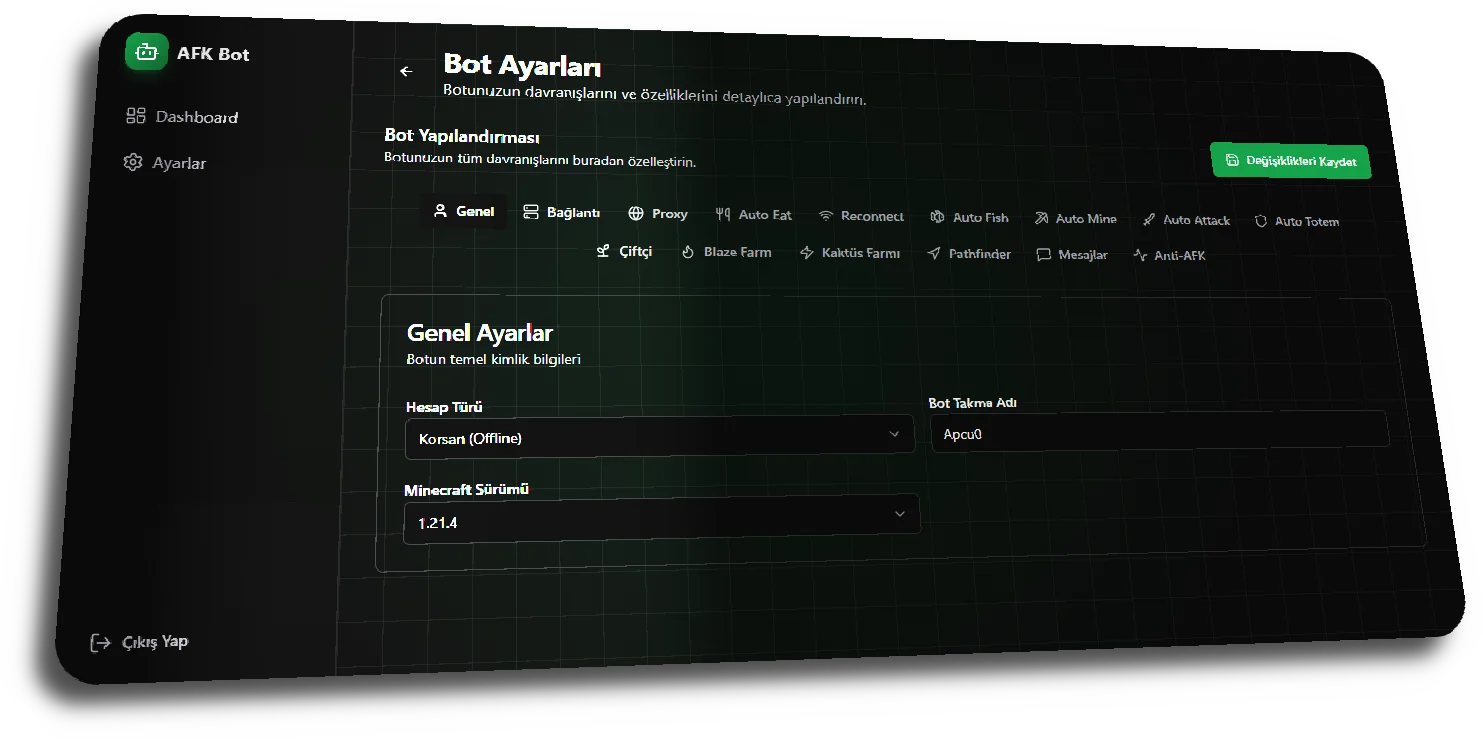Click the save disk icon in green button

(x=1232, y=159)
